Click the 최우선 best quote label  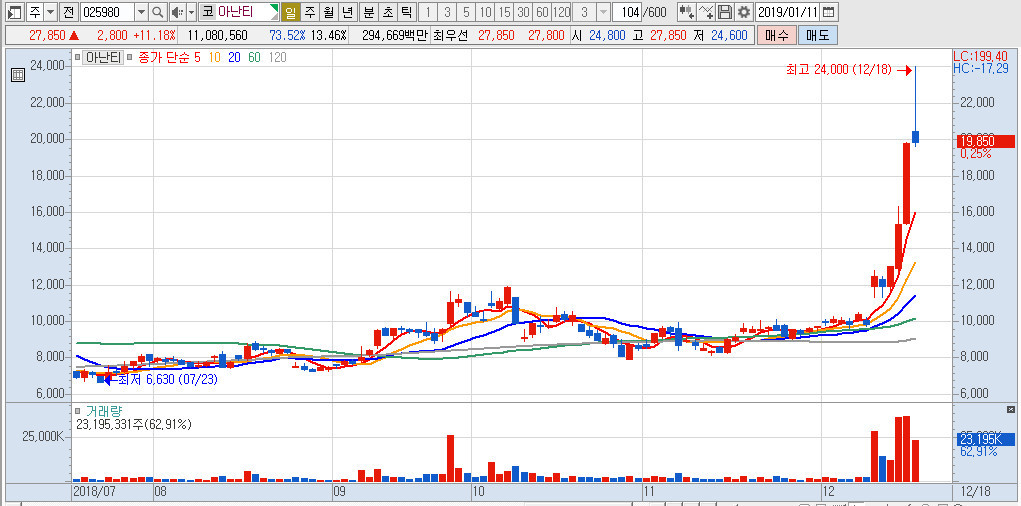[x=451, y=35]
